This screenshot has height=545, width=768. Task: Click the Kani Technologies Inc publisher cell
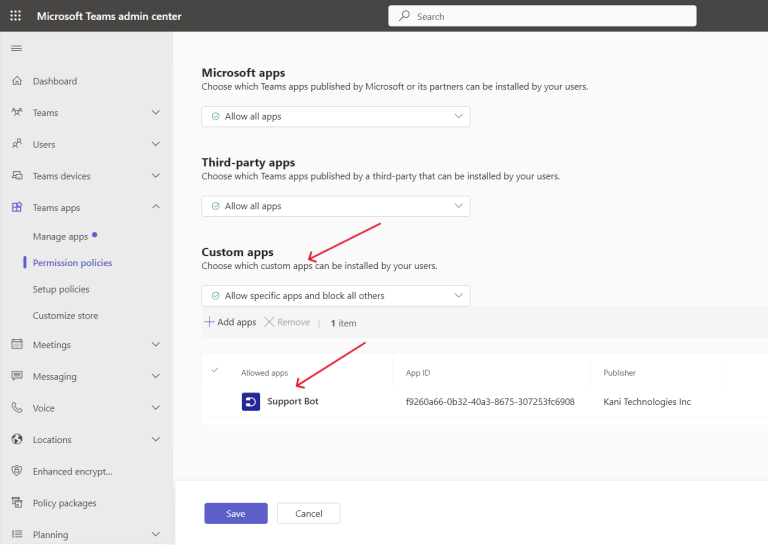coord(647,402)
